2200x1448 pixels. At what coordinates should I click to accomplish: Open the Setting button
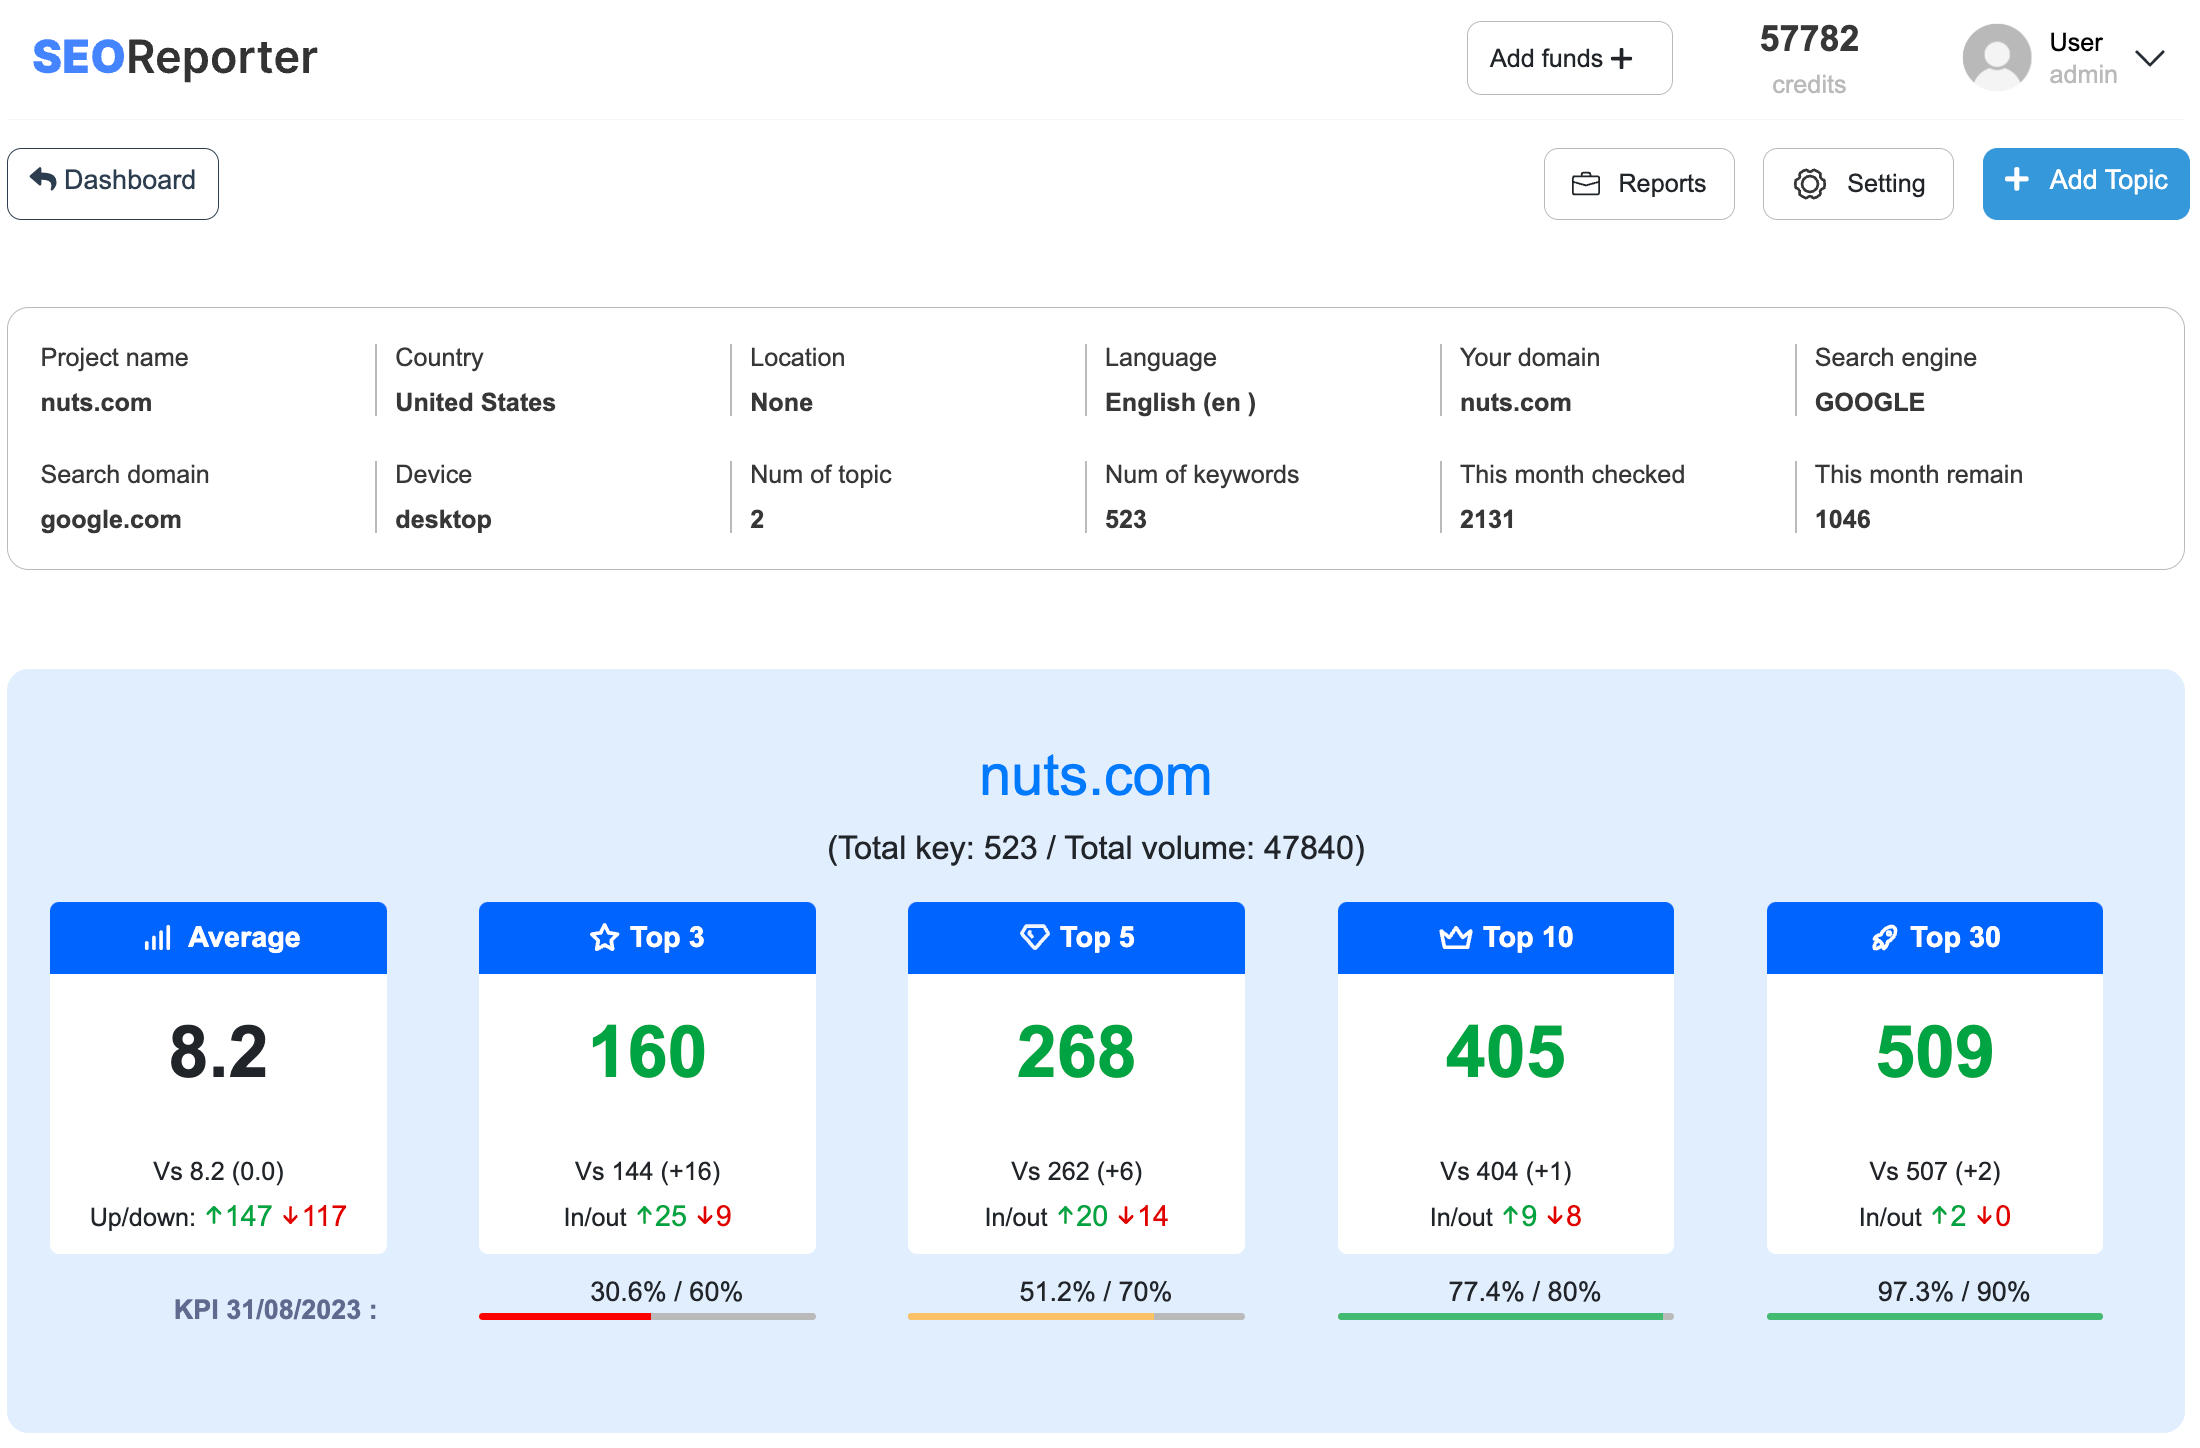(x=1858, y=183)
